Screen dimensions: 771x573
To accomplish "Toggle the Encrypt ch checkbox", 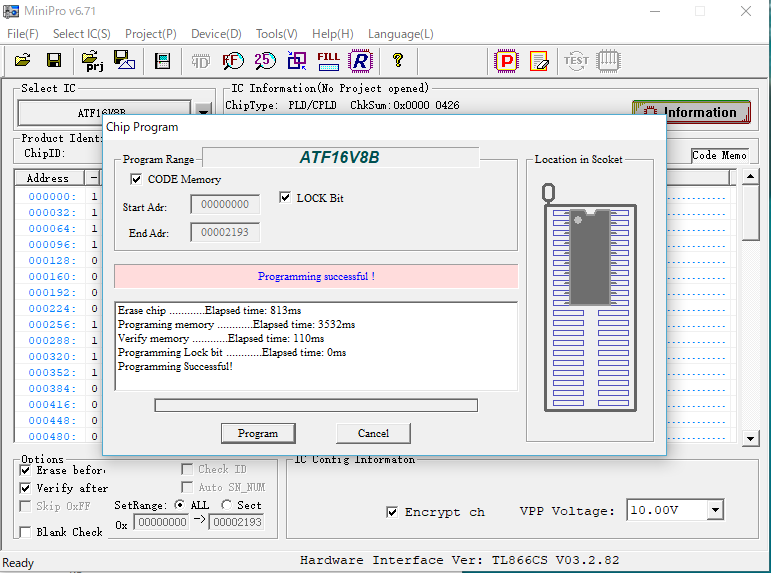I will point(392,512).
